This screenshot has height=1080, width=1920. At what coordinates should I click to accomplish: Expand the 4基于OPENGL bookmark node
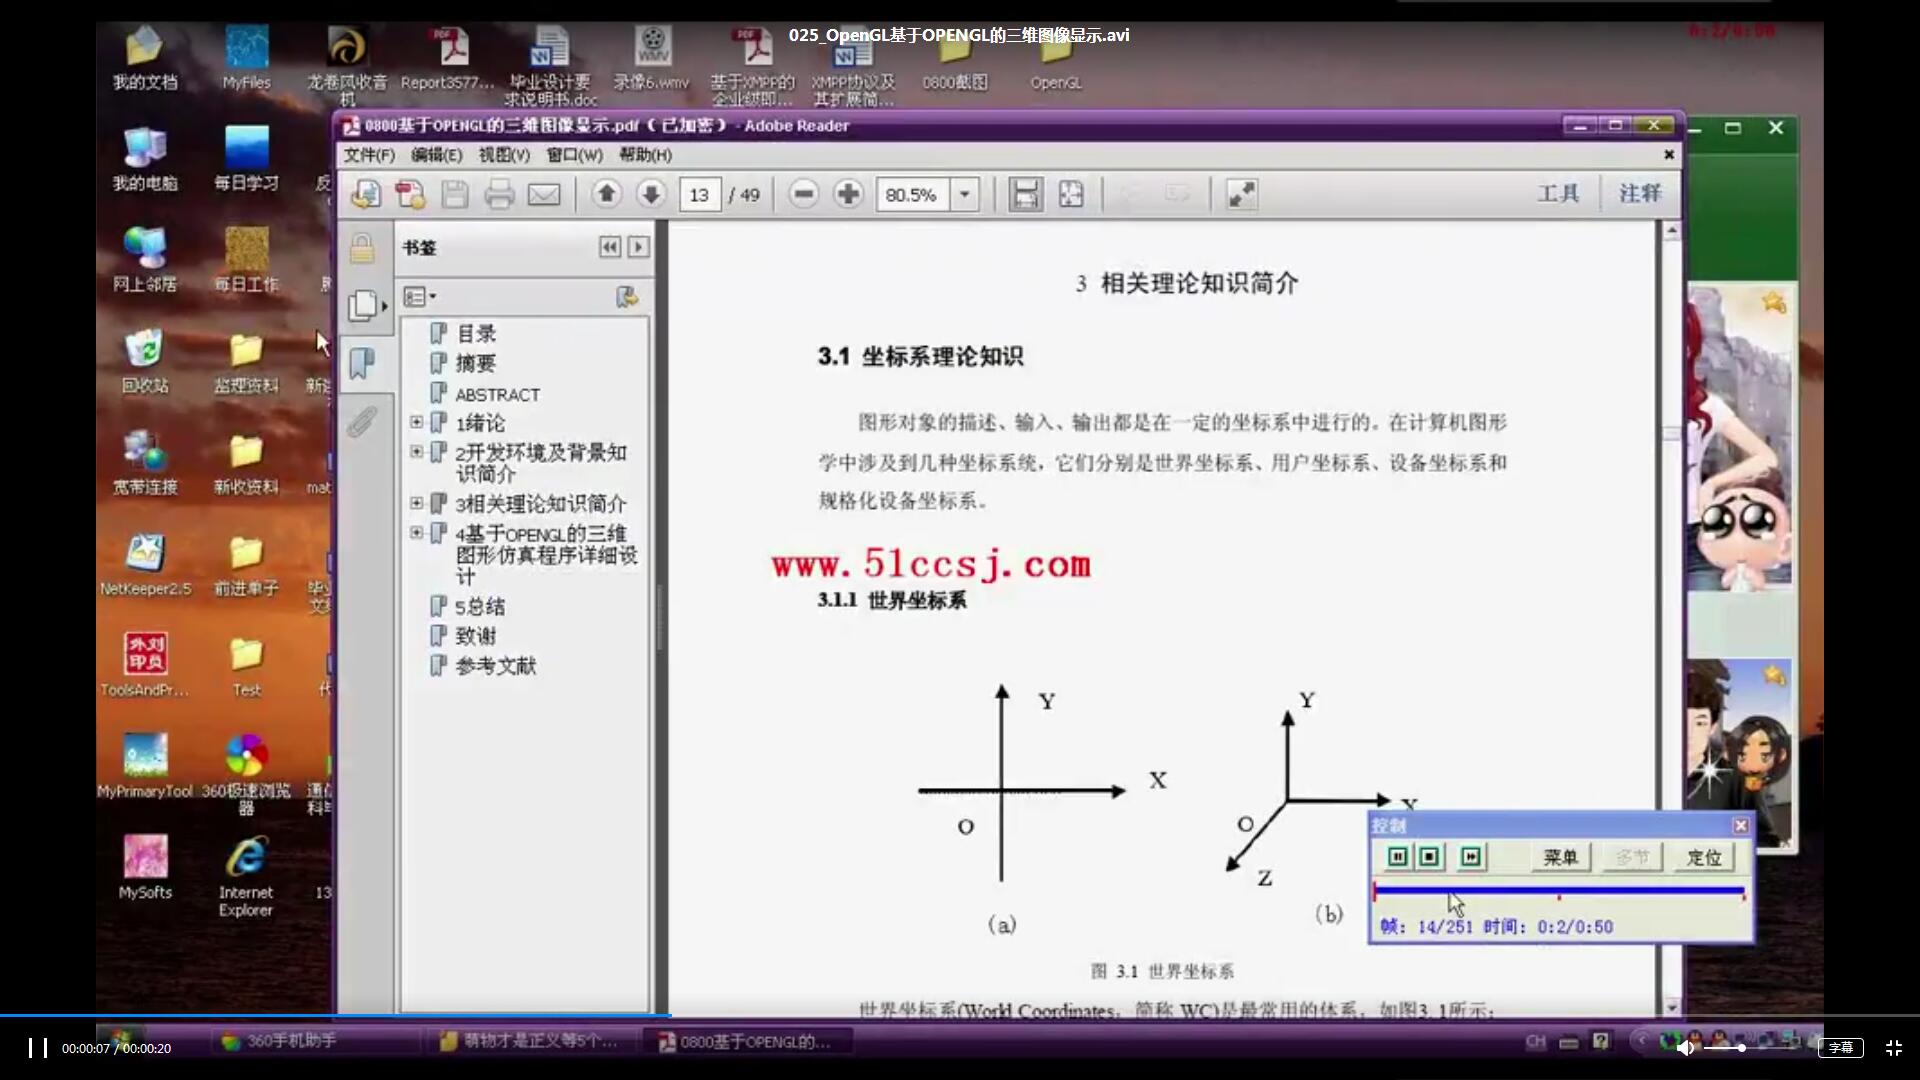(x=417, y=533)
